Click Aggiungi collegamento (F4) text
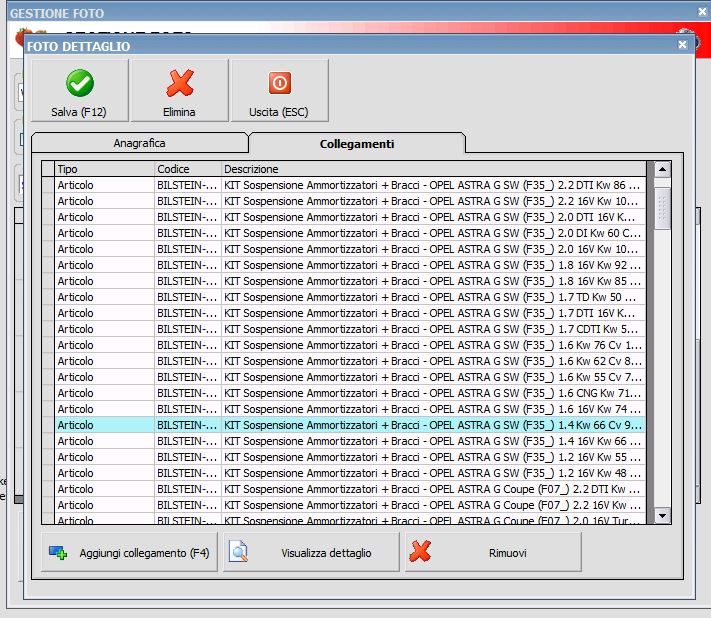 [x=144, y=553]
